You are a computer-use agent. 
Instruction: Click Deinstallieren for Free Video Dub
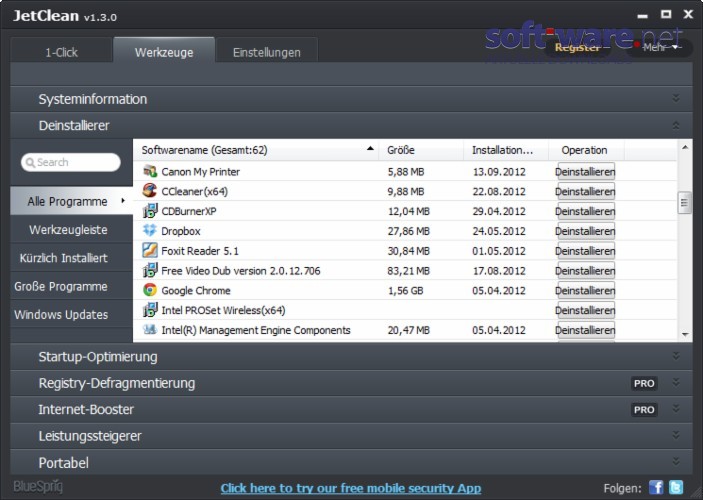pyautogui.click(x=586, y=270)
